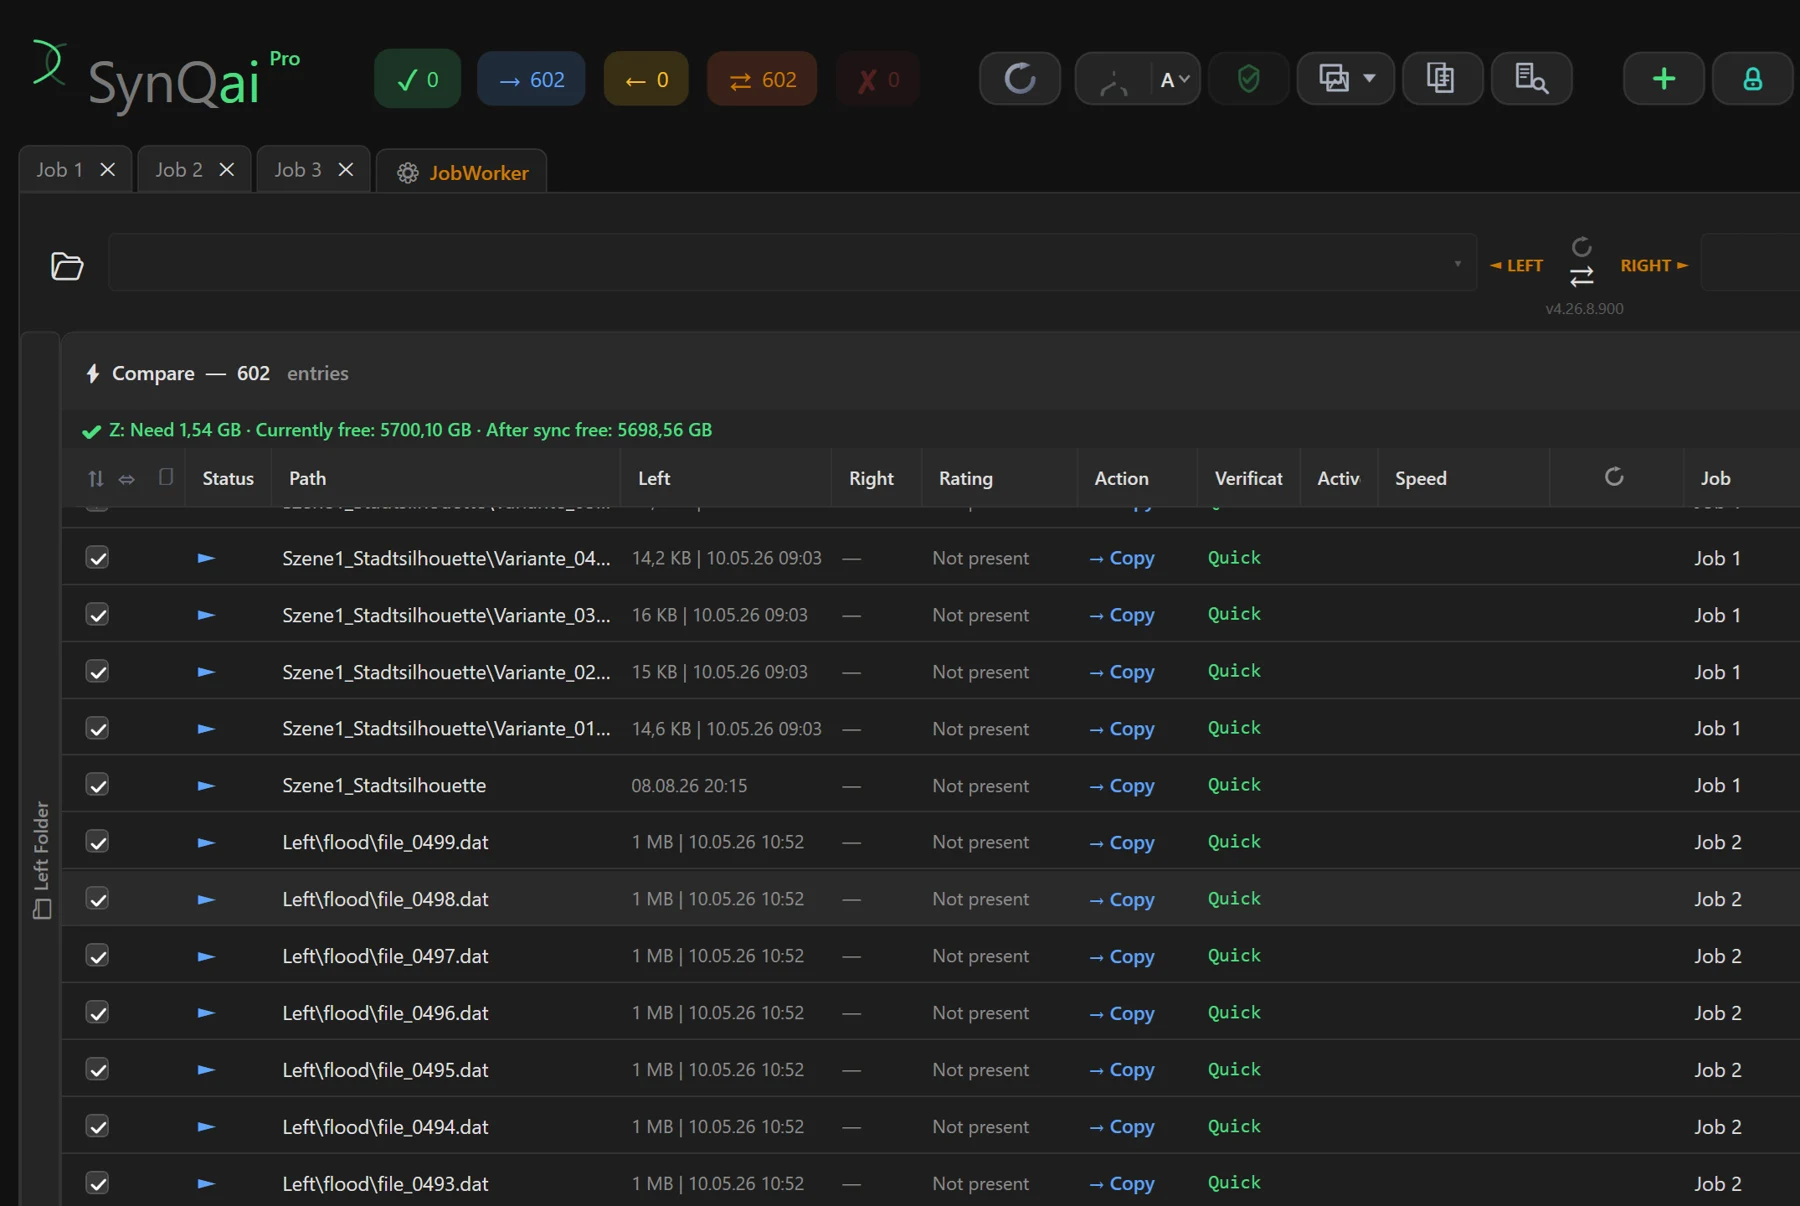1800x1206 pixels.
Task: Uncheck the file_0498.dat row checkbox
Action: coord(97,899)
